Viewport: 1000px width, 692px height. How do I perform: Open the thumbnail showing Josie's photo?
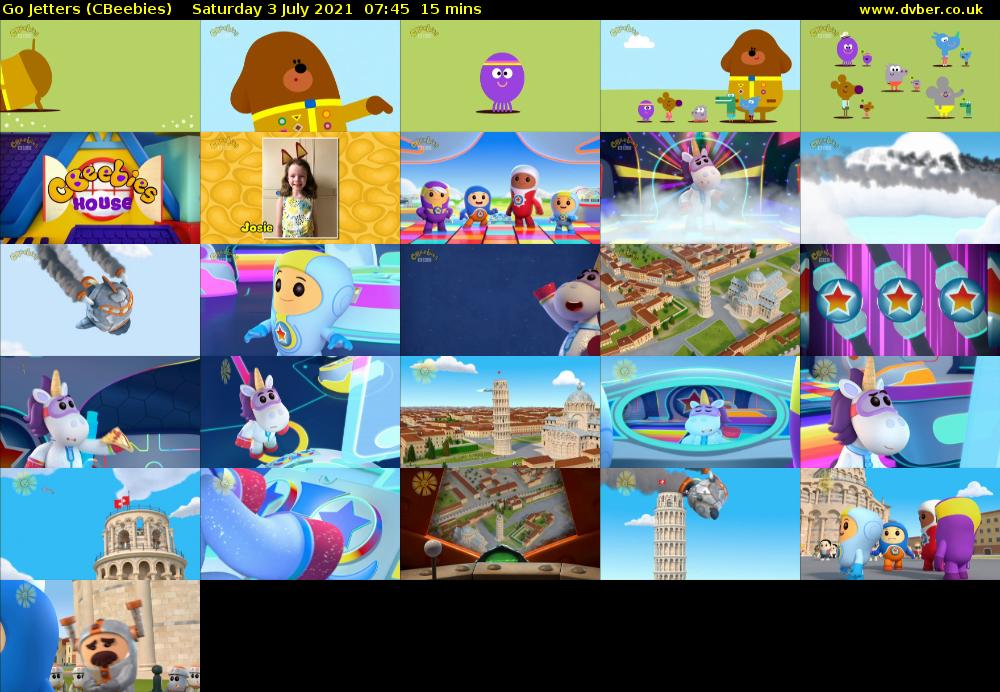click(x=300, y=188)
